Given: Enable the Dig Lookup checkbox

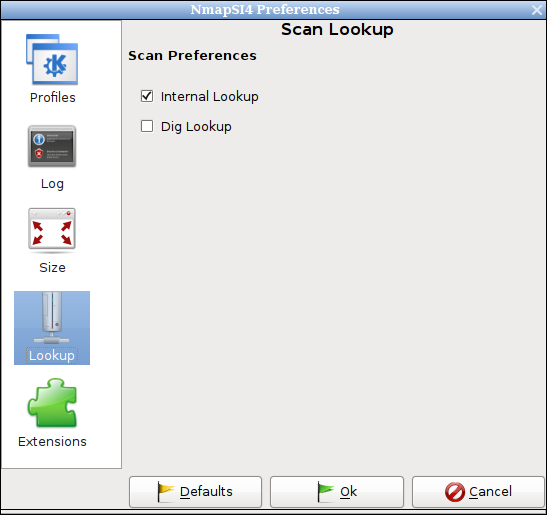Looking at the screenshot, I should [147, 126].
